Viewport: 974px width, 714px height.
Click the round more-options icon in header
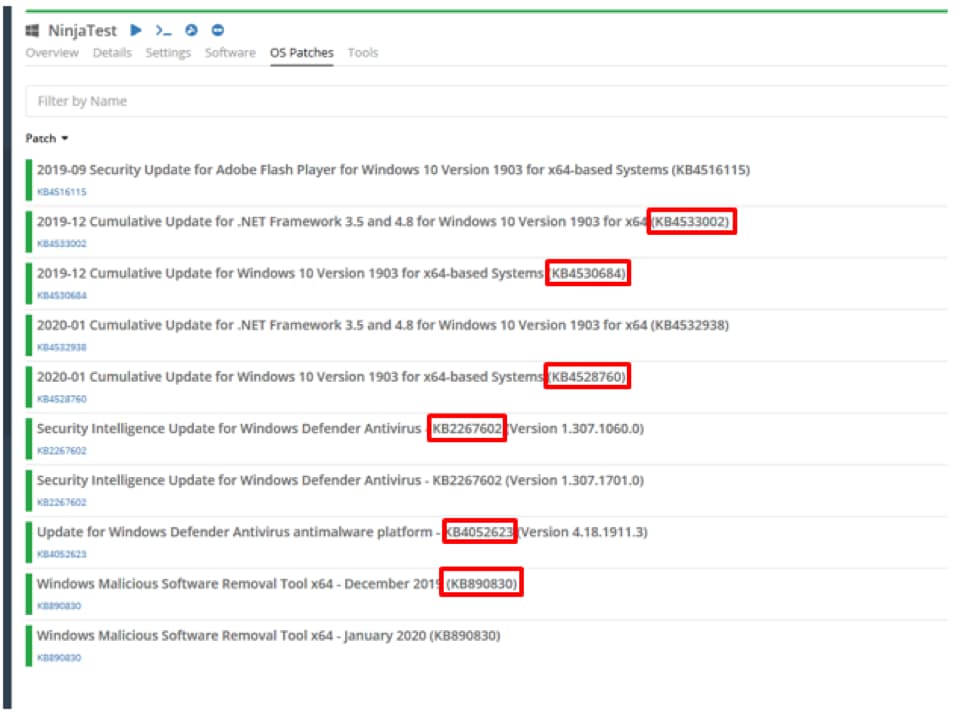218,31
